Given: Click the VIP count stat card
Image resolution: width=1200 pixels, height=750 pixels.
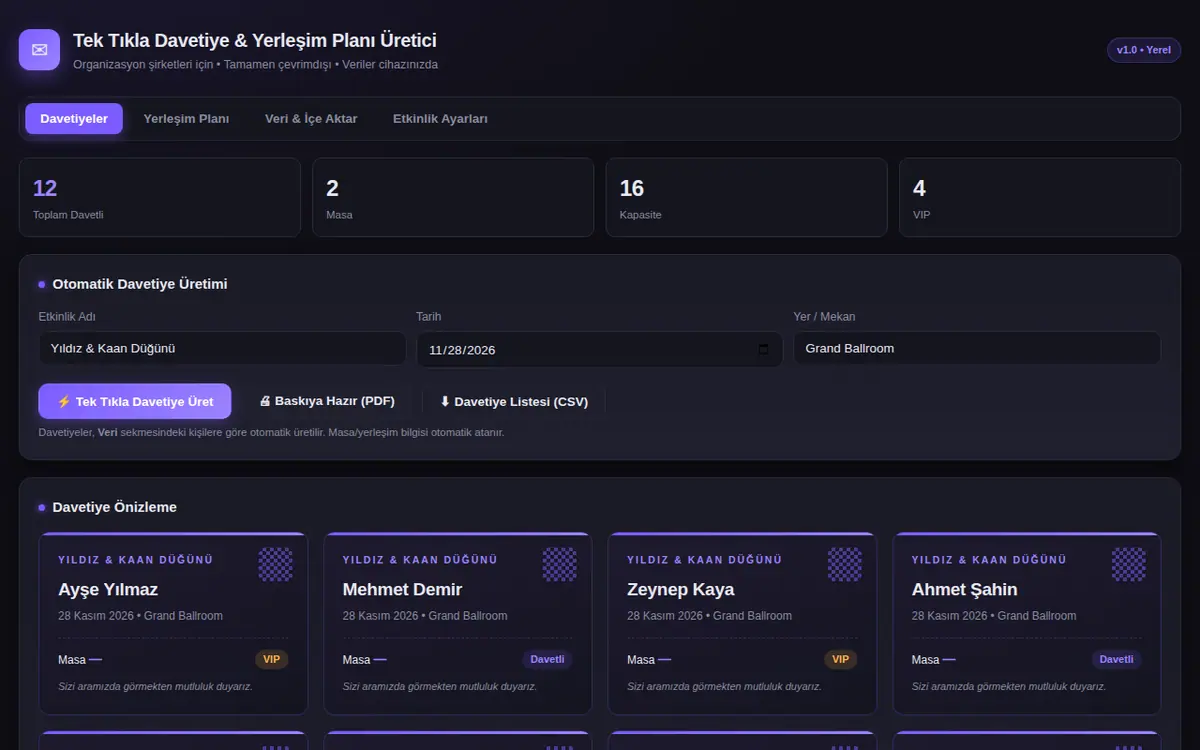Looking at the screenshot, I should pyautogui.click(x=1040, y=197).
